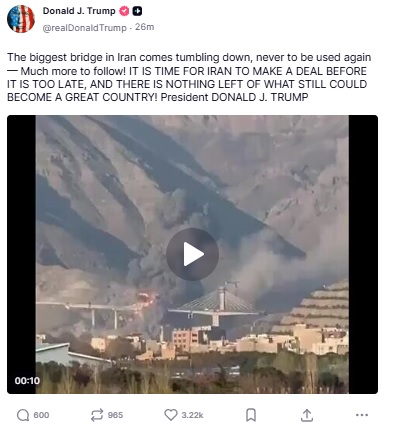Play the video with the center play button

click(x=193, y=254)
